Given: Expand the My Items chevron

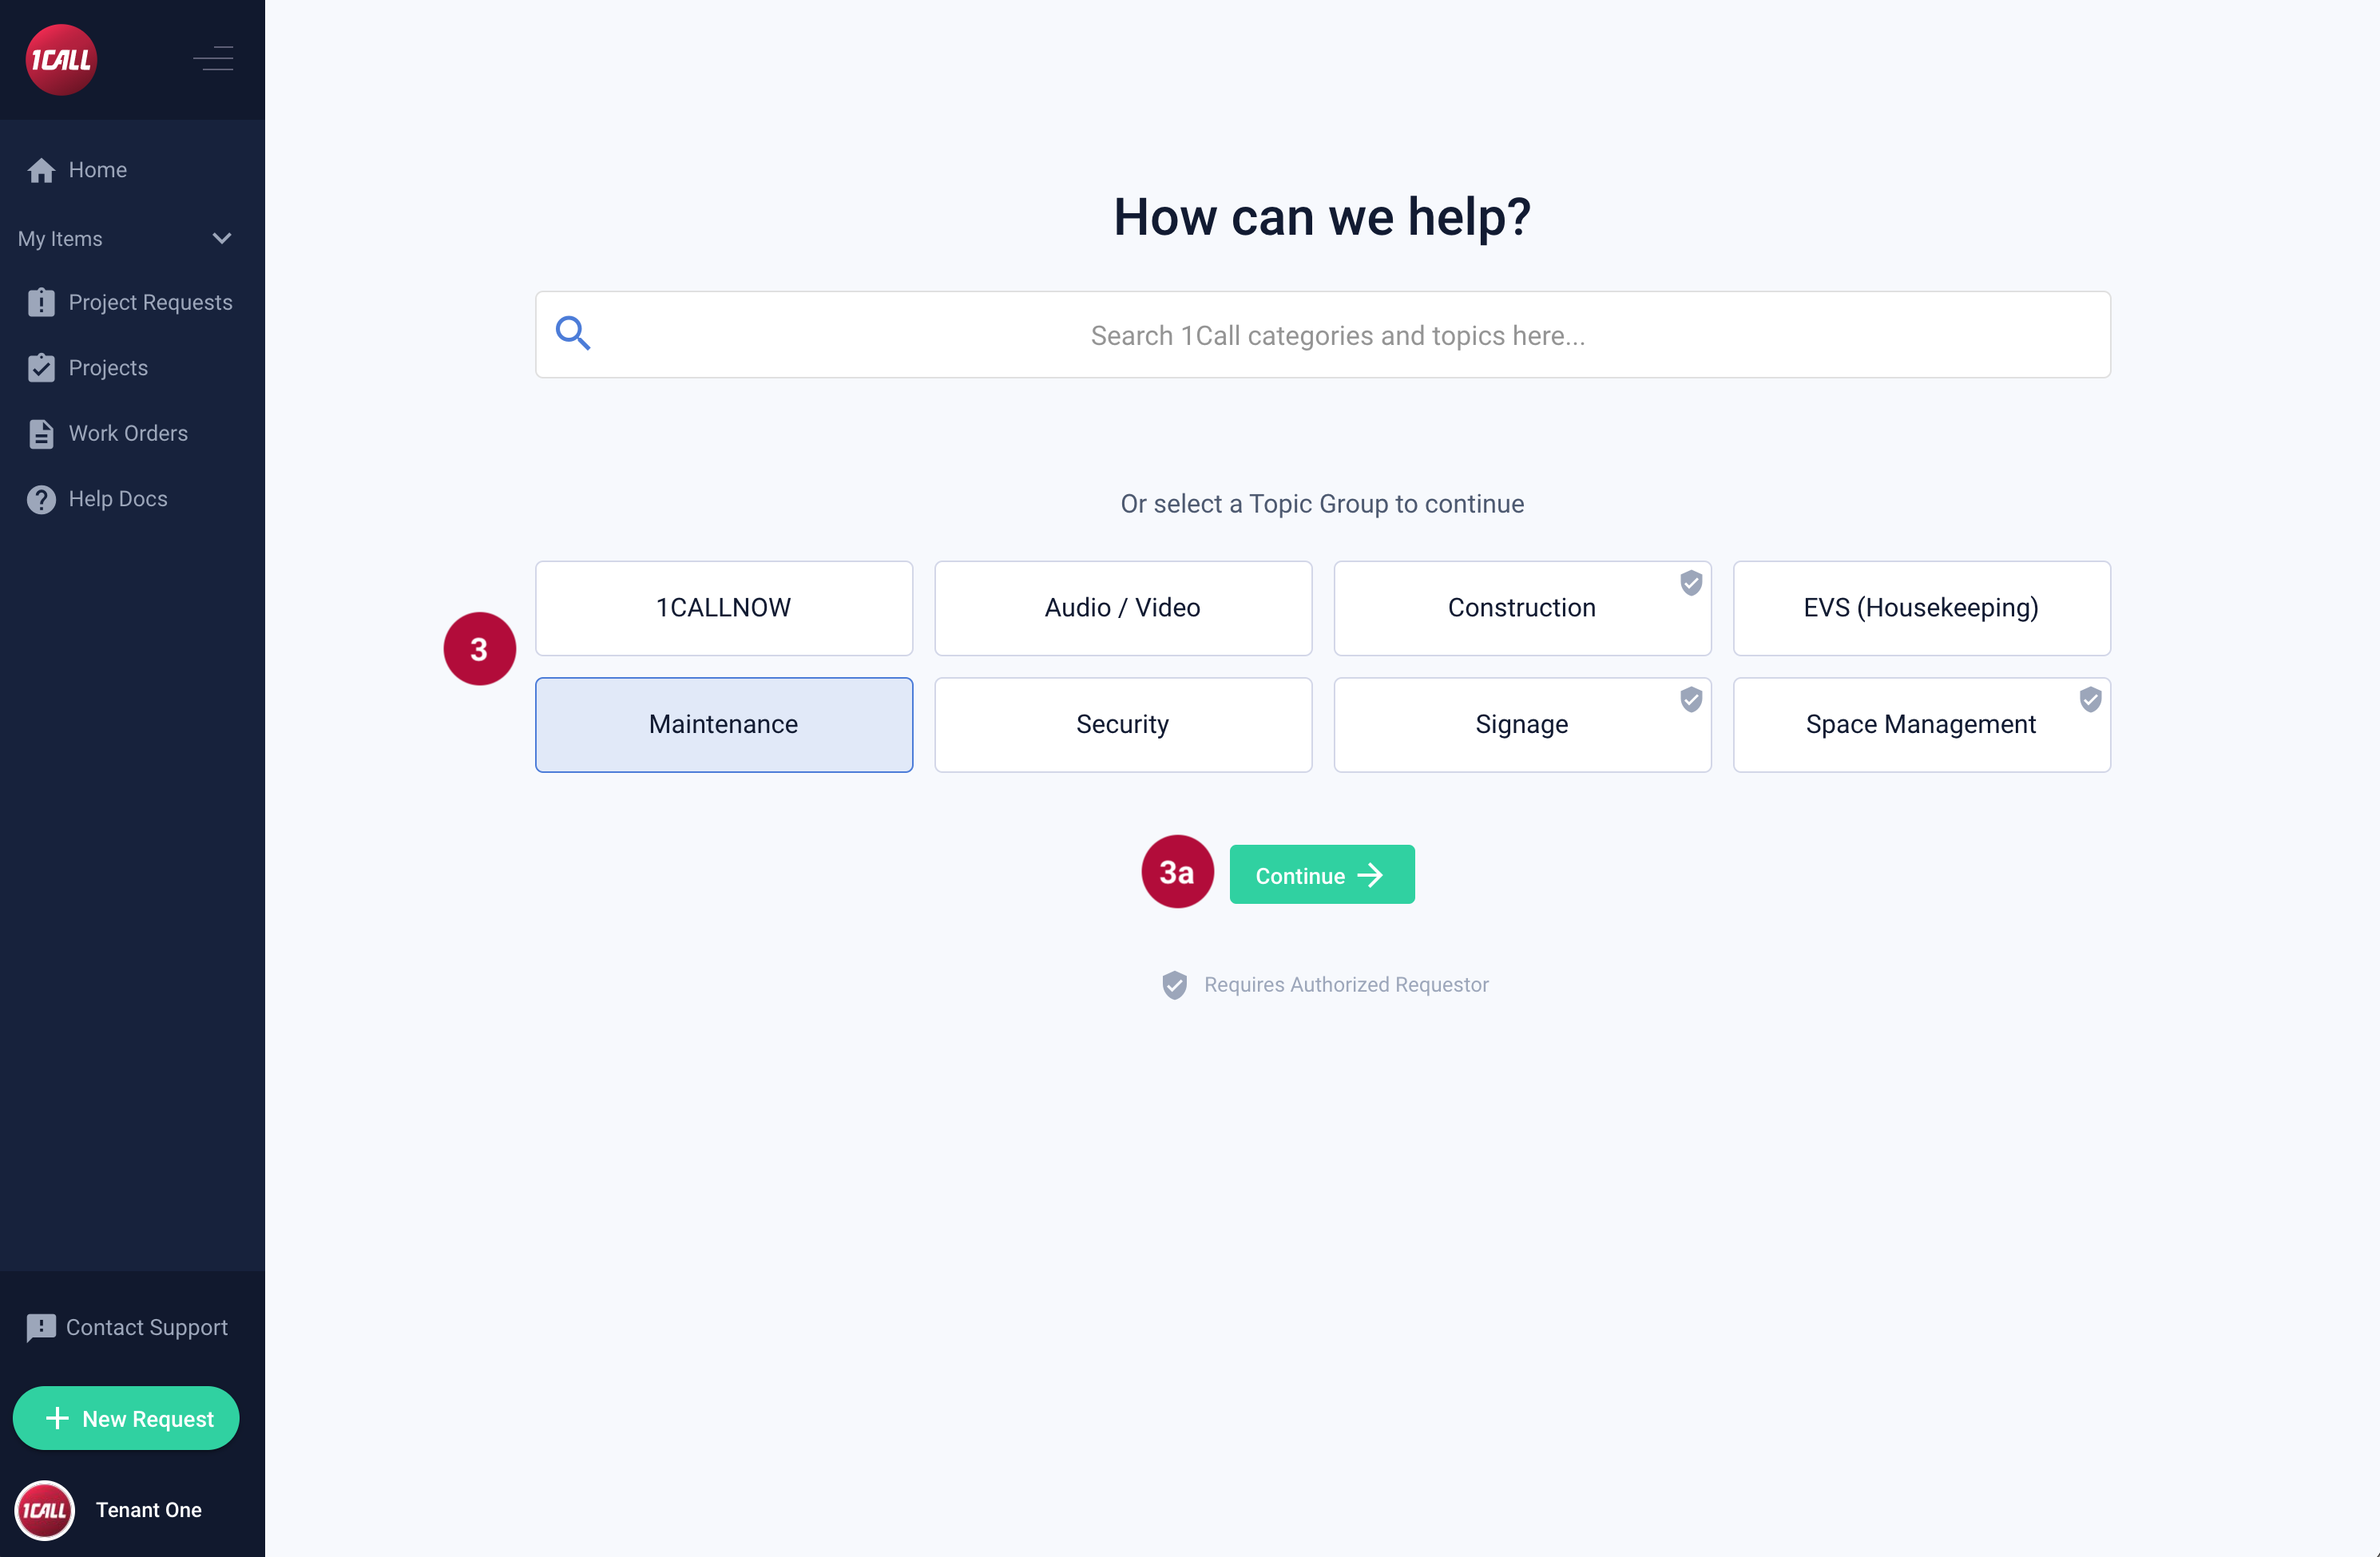Looking at the screenshot, I should (222, 239).
